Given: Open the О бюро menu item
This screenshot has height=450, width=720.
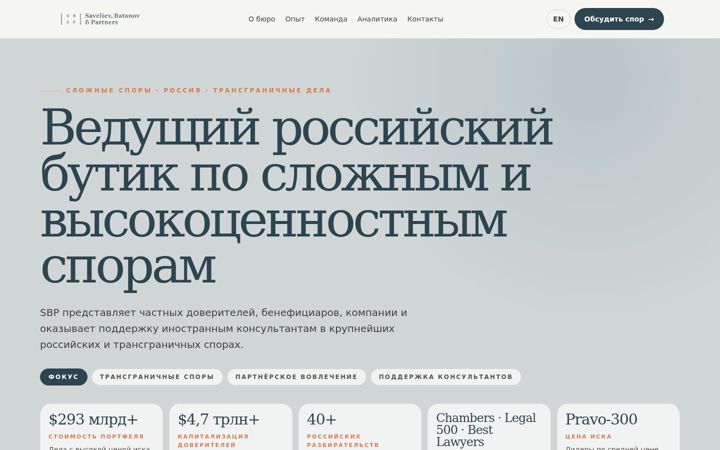Looking at the screenshot, I should pos(262,19).
